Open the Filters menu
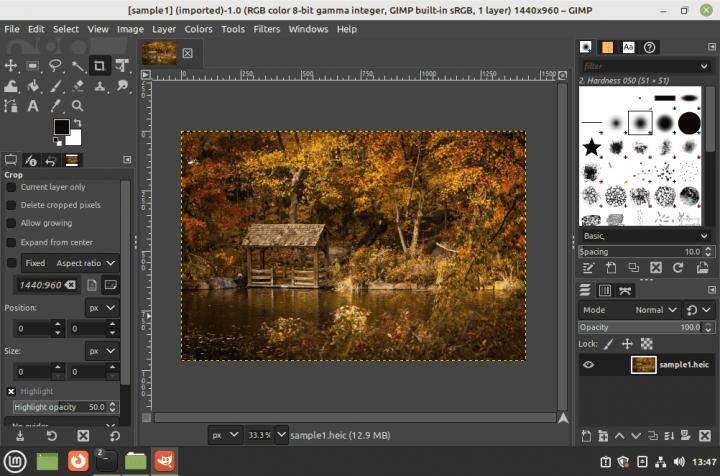This screenshot has height=476, width=720. (266, 29)
